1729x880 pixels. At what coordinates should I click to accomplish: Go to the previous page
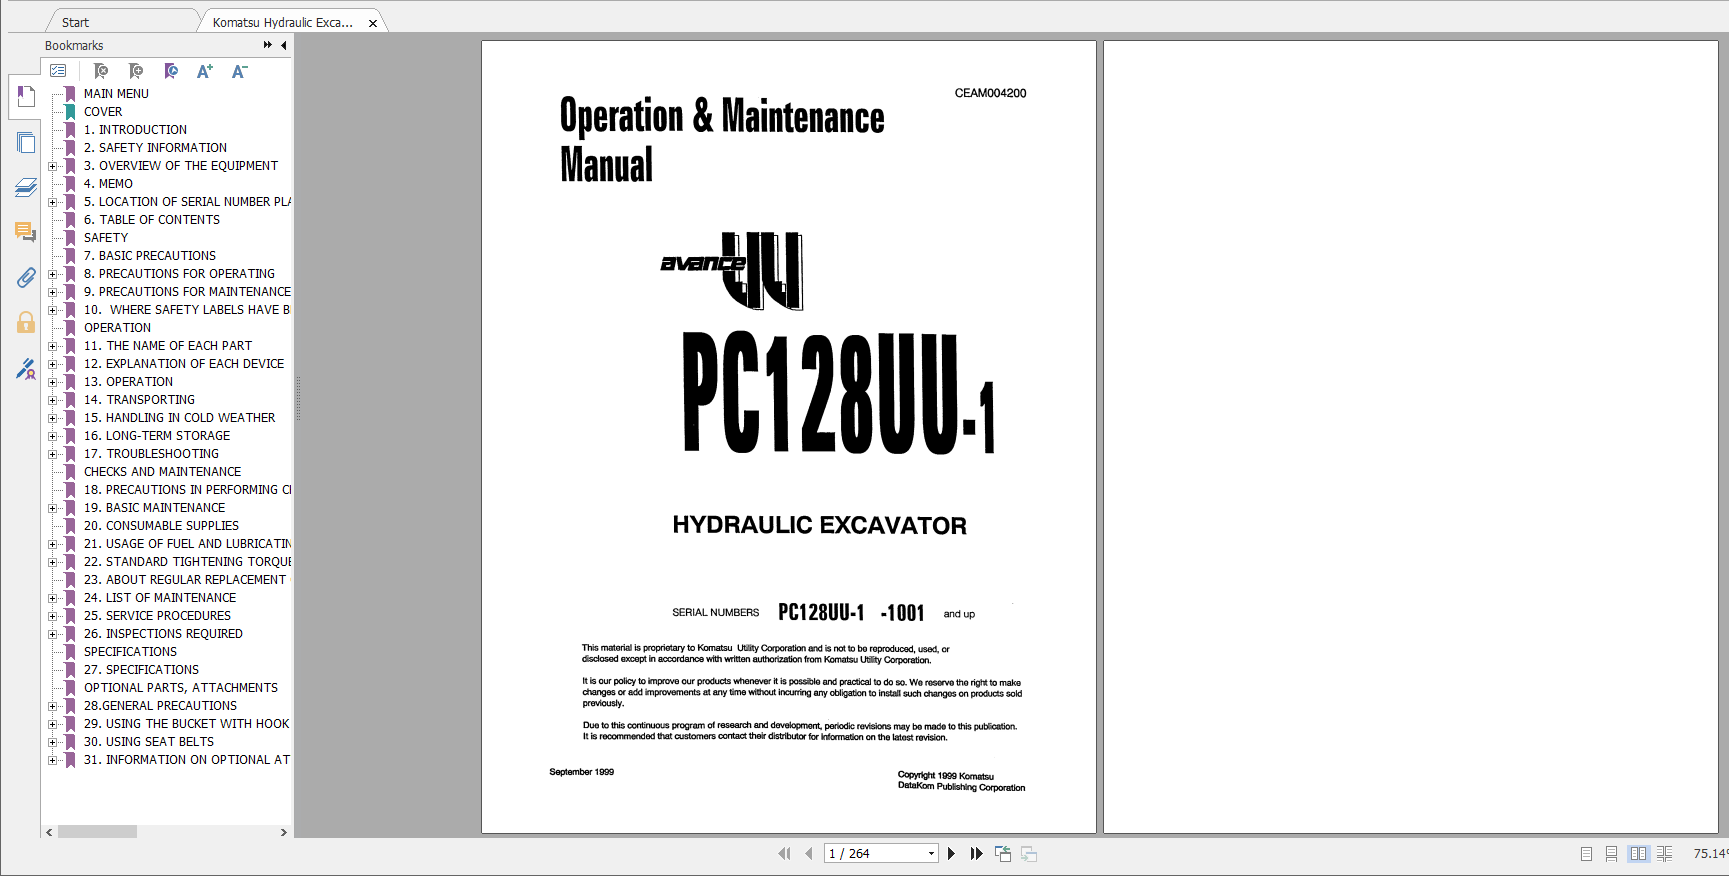point(808,853)
